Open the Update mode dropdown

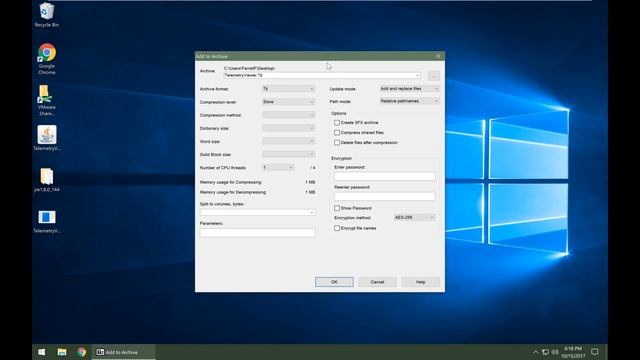coord(409,89)
